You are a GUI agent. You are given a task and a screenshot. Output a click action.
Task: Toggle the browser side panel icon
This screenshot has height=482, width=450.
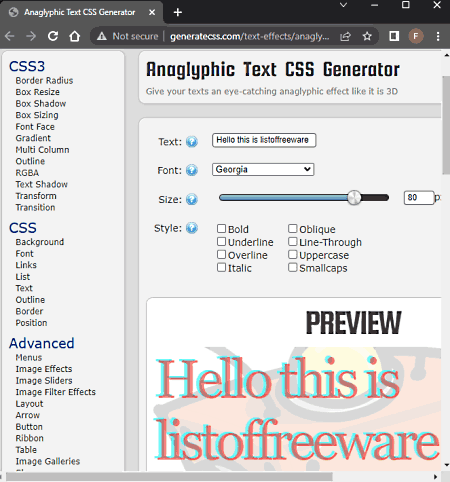pyautogui.click(x=394, y=36)
